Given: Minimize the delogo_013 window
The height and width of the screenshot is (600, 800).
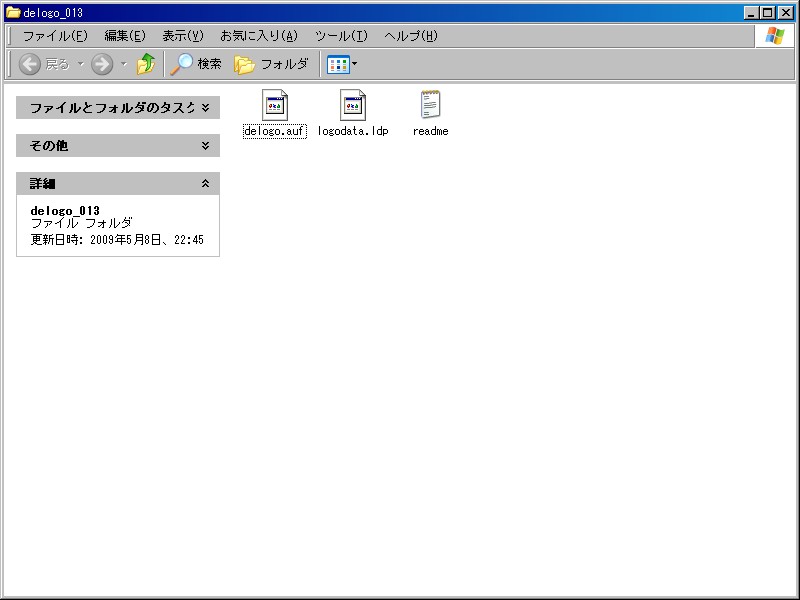Looking at the screenshot, I should (750, 13).
